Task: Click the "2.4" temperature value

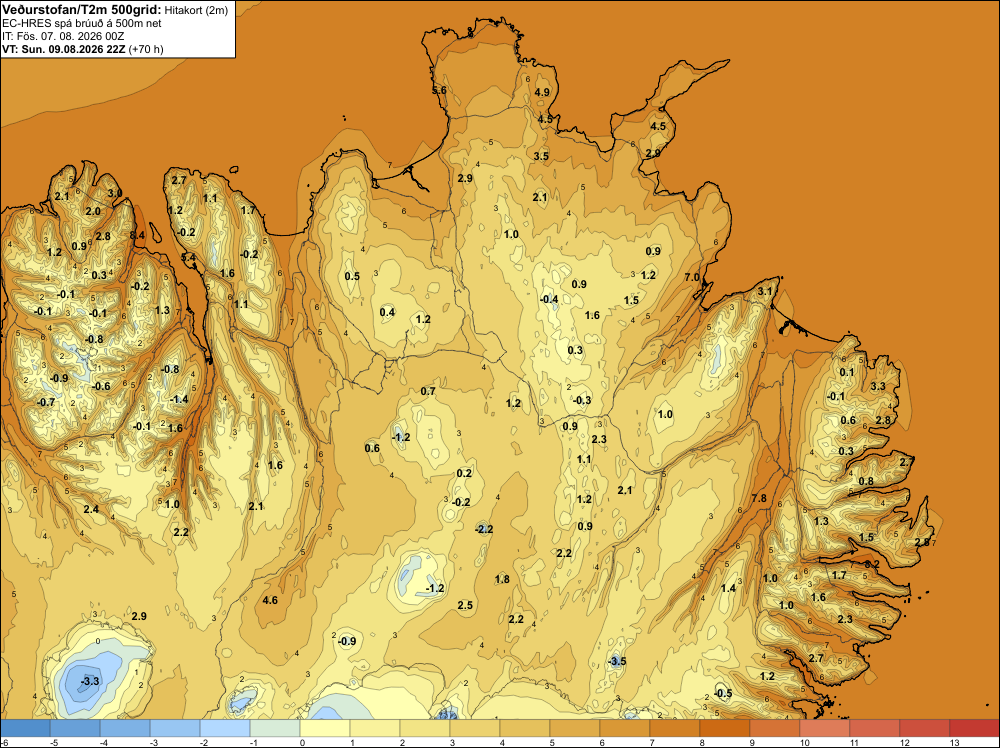Action: [91, 509]
